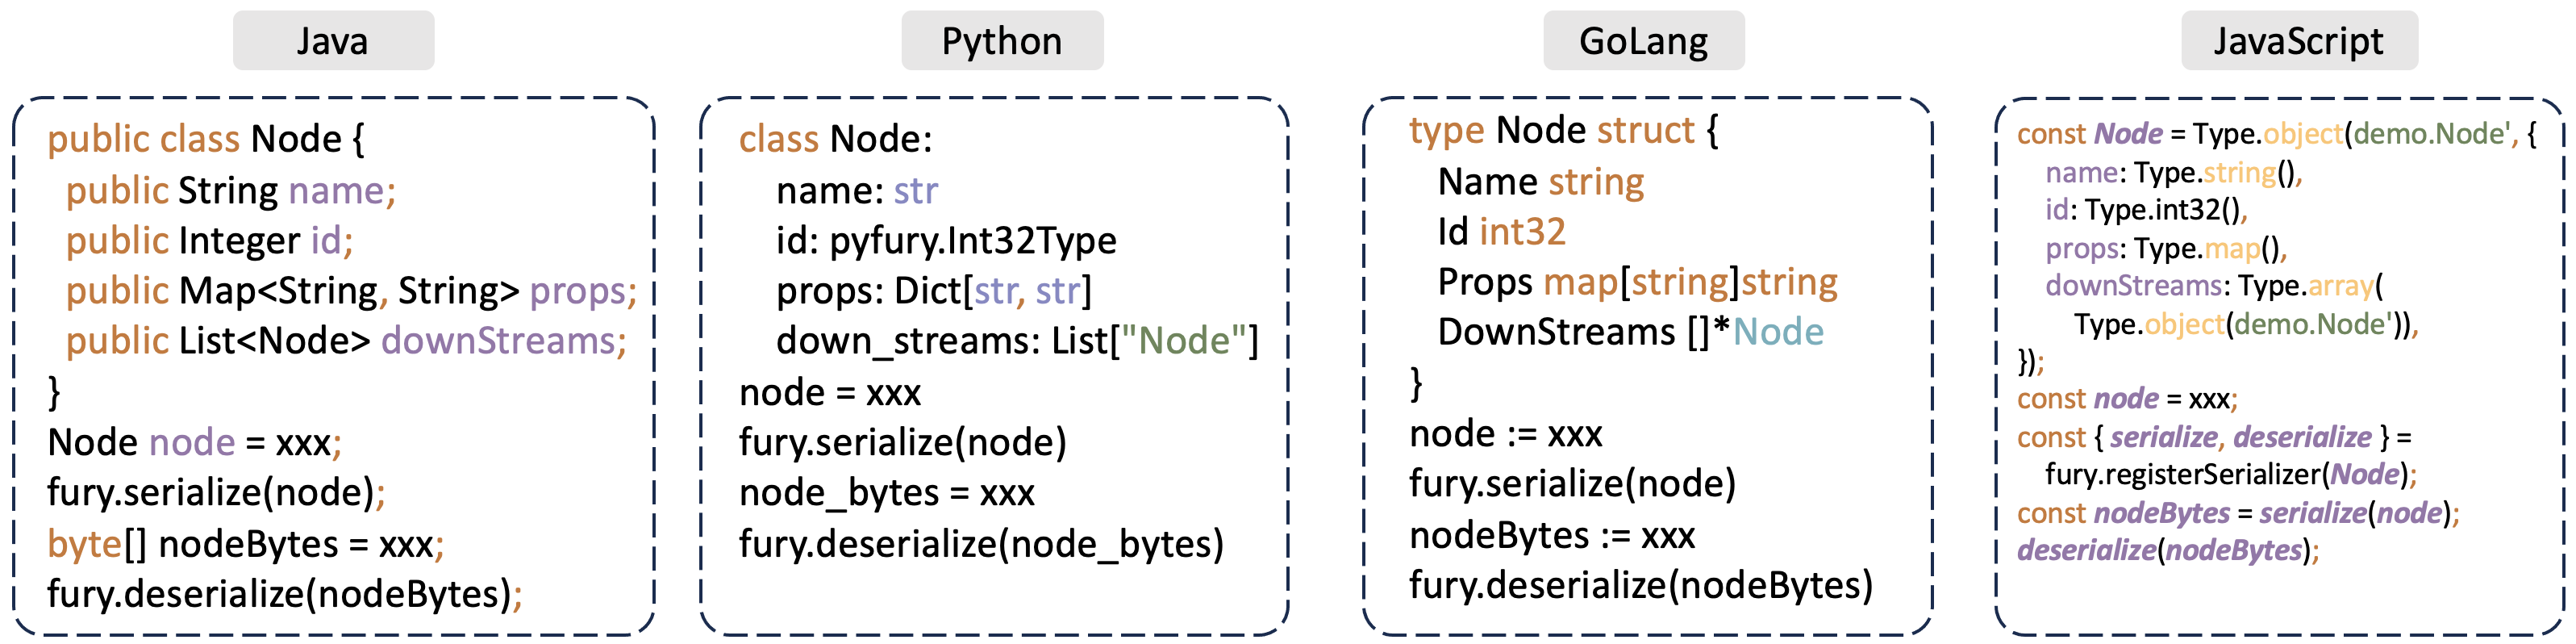Select the Python label tab

coord(1001,41)
